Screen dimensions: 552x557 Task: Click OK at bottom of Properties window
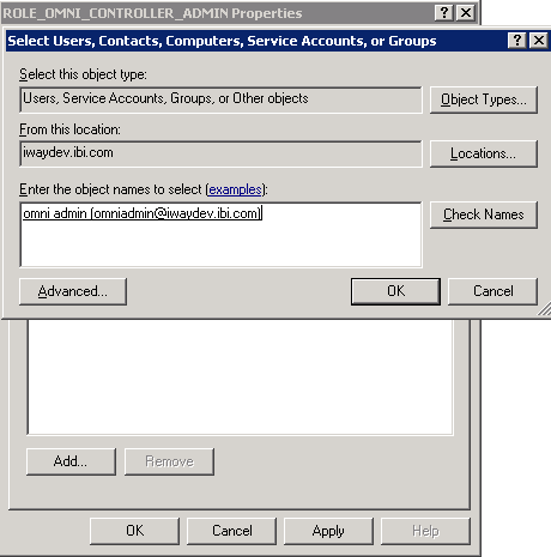[135, 531]
